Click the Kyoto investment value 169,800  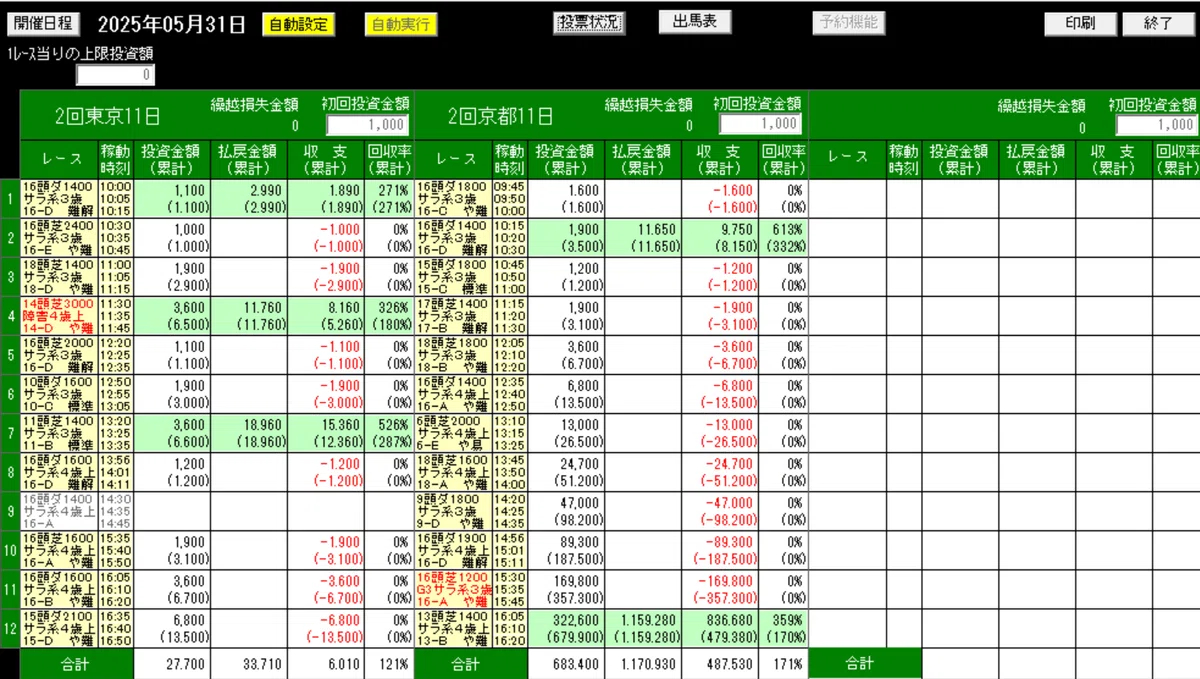coord(576,580)
